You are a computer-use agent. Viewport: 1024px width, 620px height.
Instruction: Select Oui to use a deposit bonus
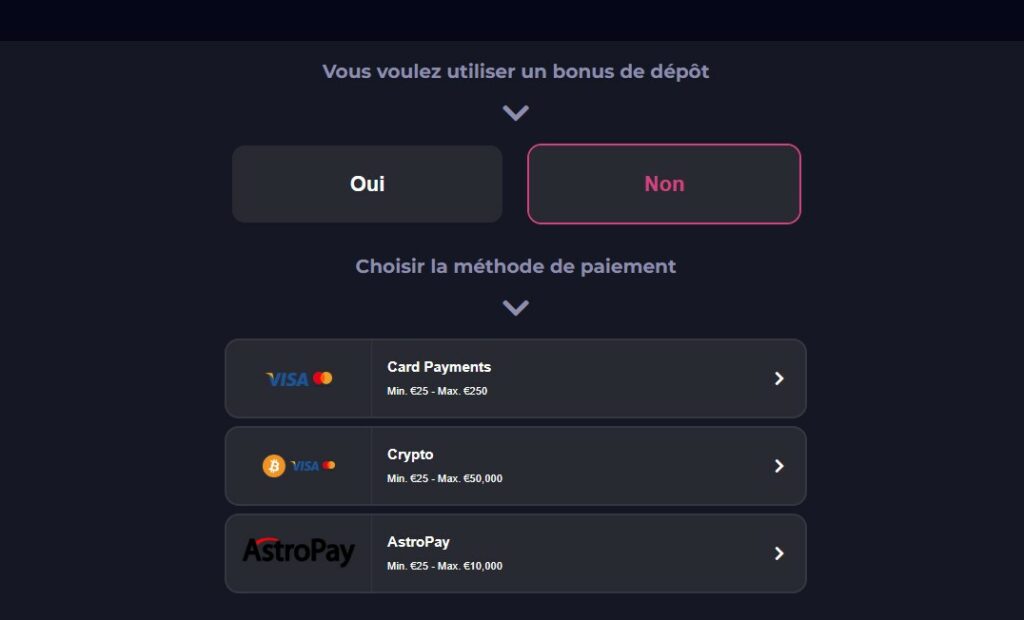click(367, 184)
